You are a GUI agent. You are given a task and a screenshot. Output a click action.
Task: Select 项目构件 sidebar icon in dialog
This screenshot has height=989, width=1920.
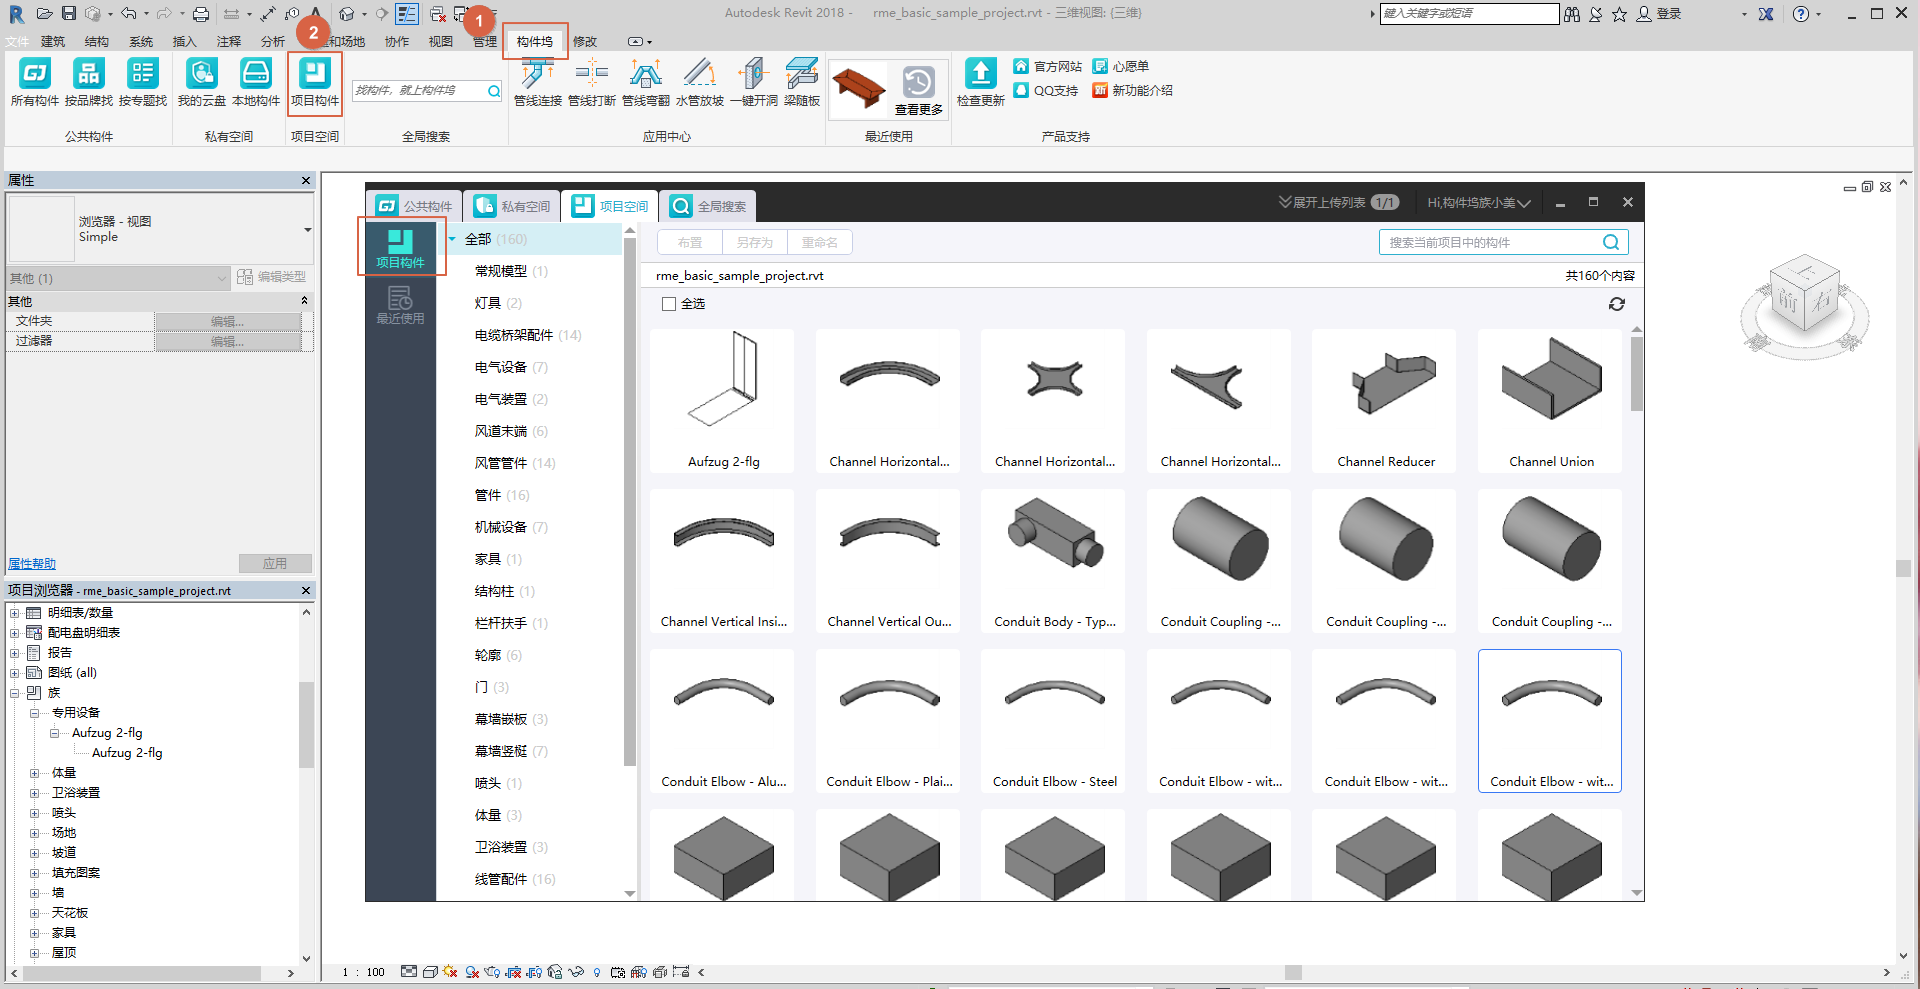point(400,248)
